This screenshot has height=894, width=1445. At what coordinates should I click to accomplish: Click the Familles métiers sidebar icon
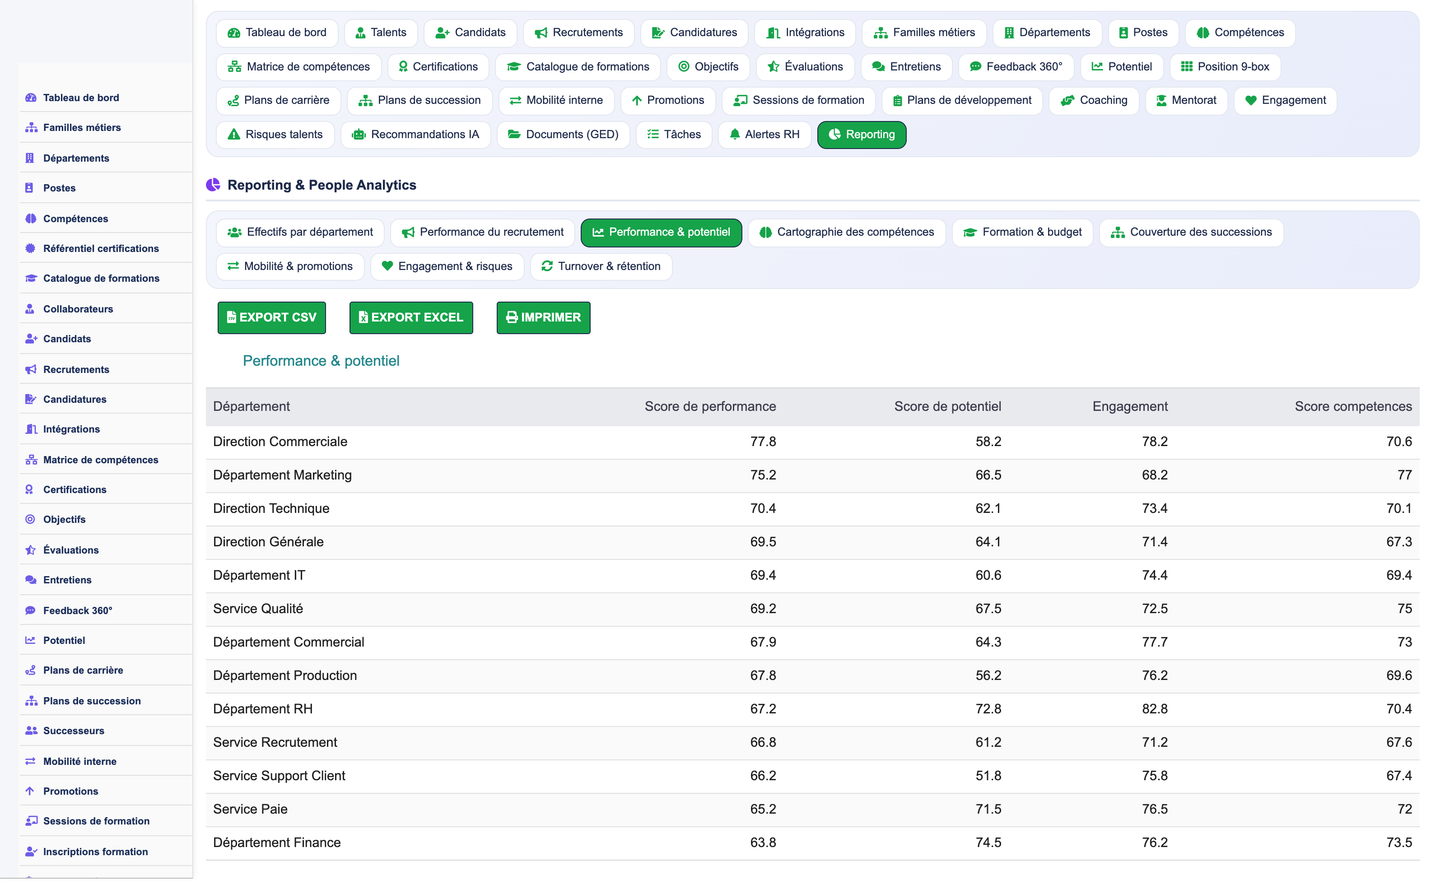tap(31, 128)
